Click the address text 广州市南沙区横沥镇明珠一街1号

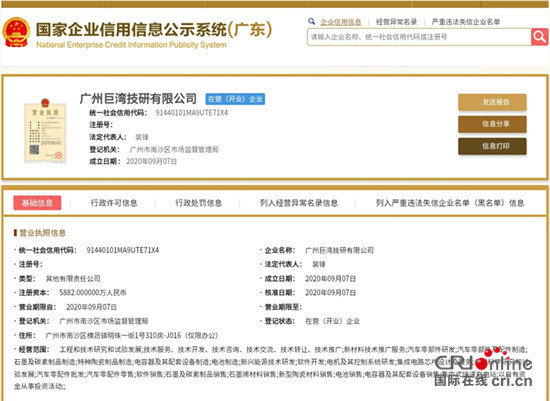coord(96,336)
